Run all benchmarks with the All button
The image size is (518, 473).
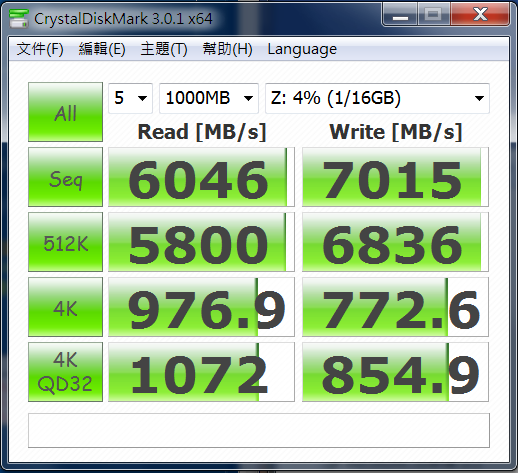[x=65, y=112]
